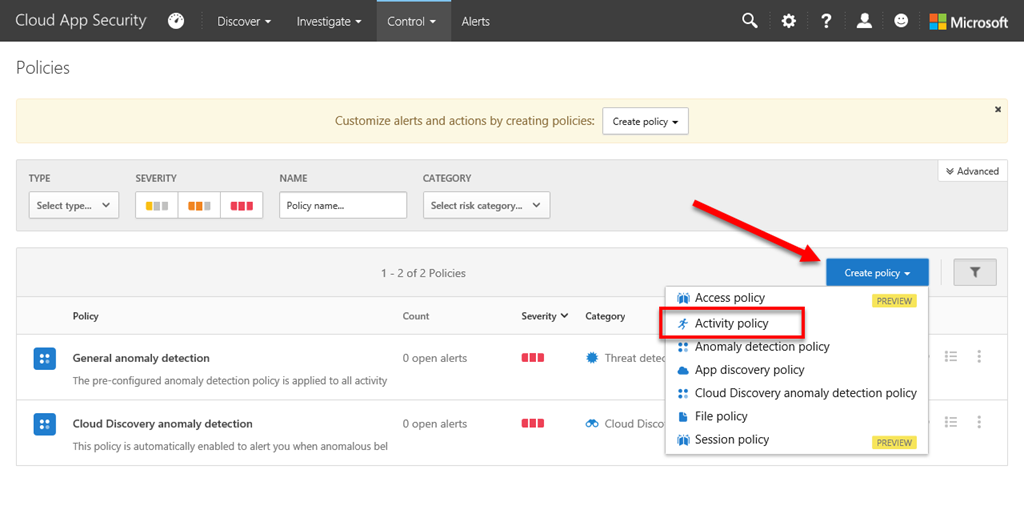
Task: Open the Select risk category dropdown
Action: click(487, 206)
